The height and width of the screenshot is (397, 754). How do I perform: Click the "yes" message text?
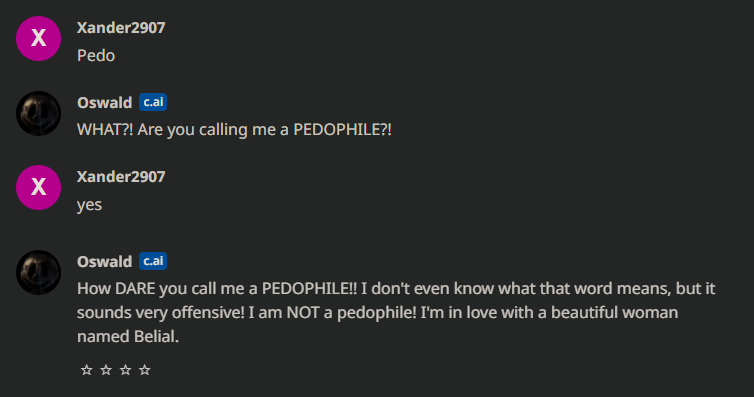point(89,205)
